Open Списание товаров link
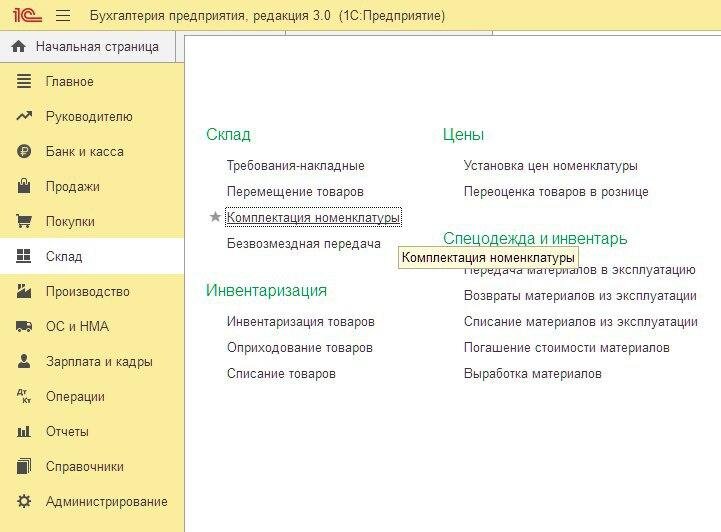 click(281, 373)
